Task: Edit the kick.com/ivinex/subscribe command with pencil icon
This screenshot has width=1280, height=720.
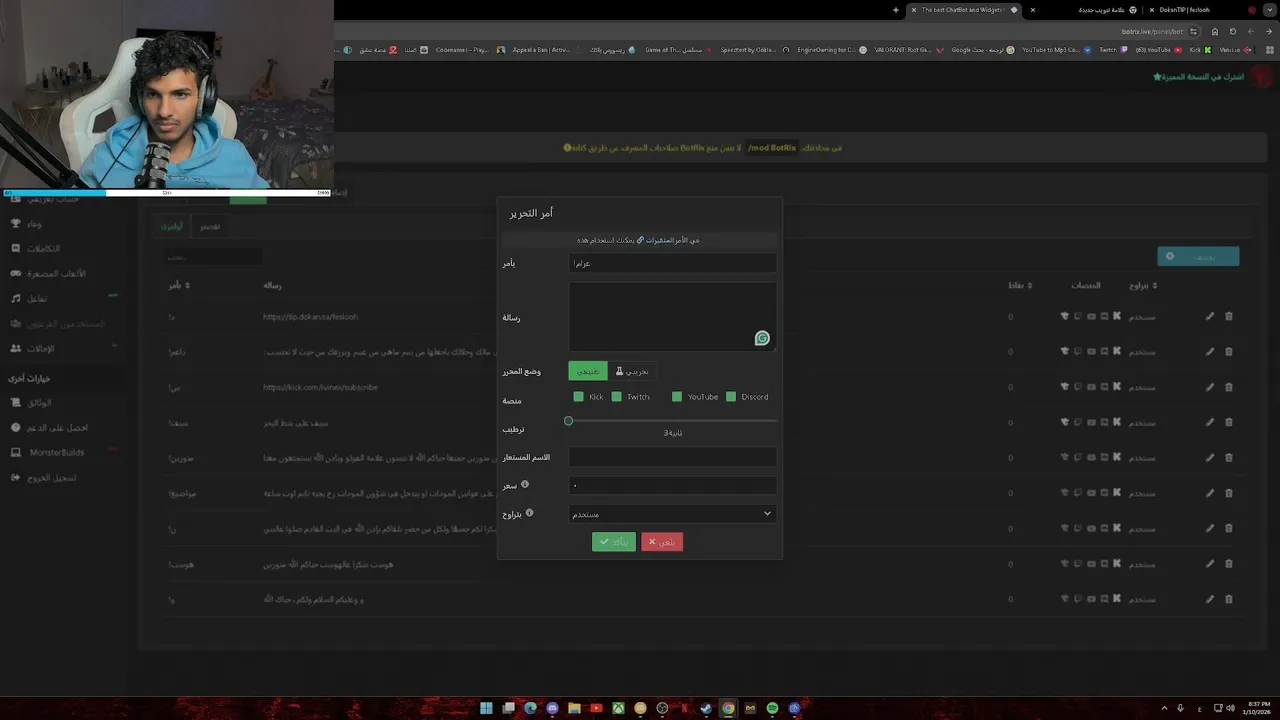Action: coord(1209,387)
